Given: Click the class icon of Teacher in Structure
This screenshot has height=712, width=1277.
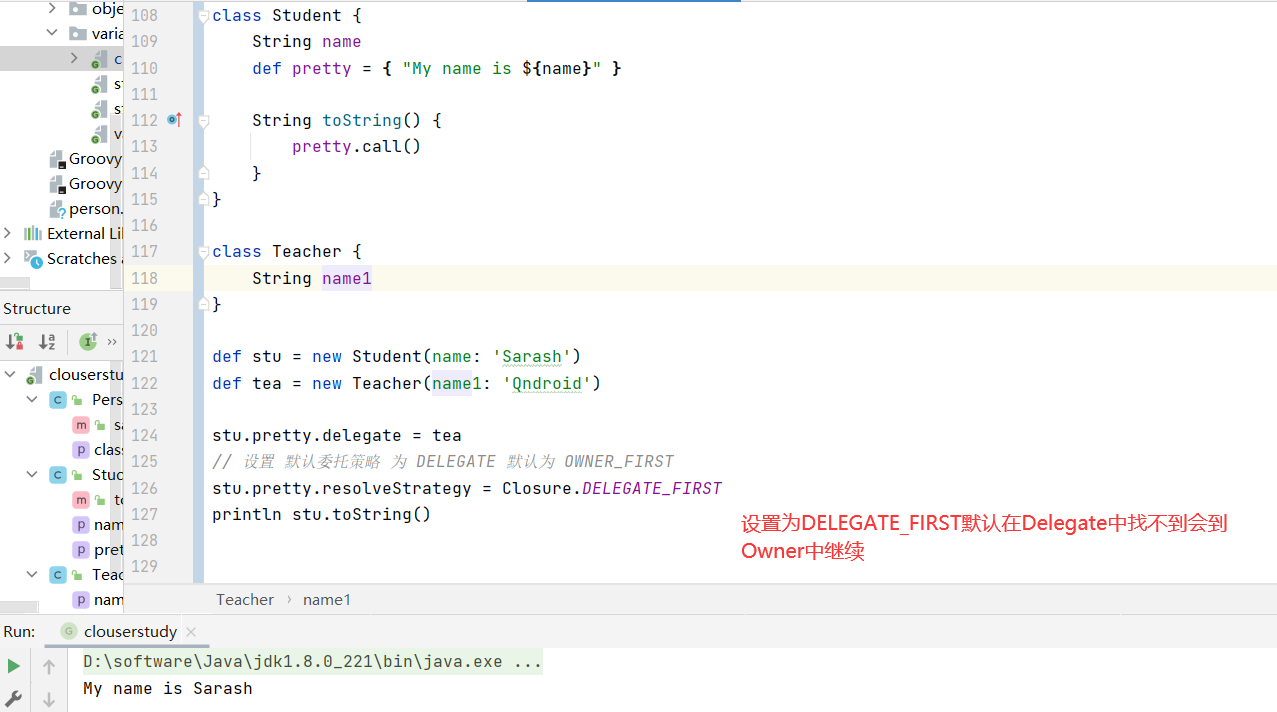Looking at the screenshot, I should click(x=57, y=575).
